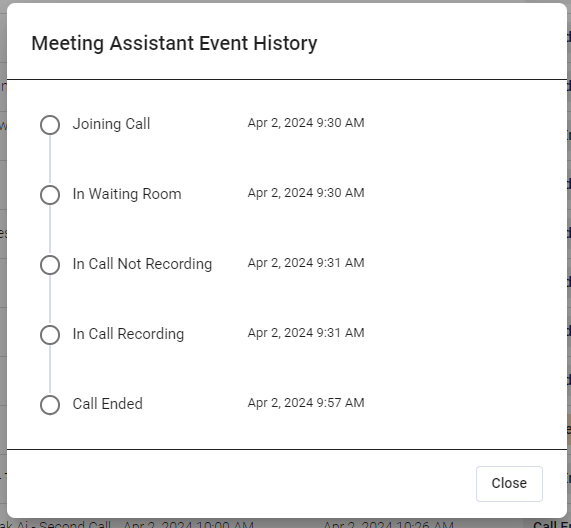
Task: Click the In Waiting Room timeline circle
Action: point(50,195)
